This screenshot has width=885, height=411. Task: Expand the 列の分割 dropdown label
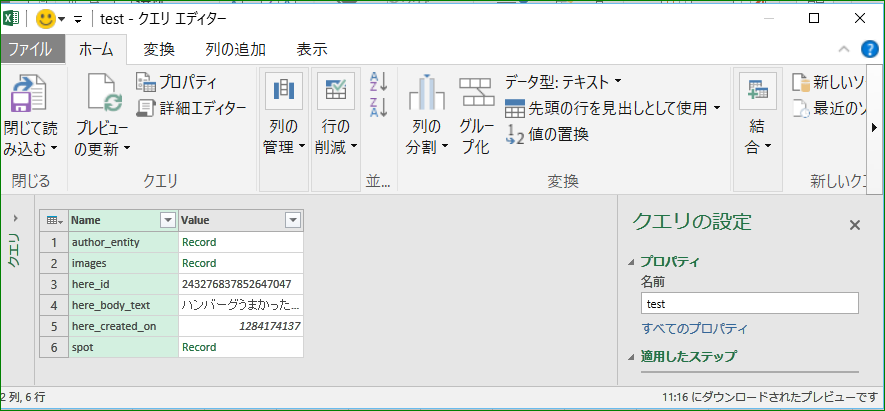tap(427, 137)
